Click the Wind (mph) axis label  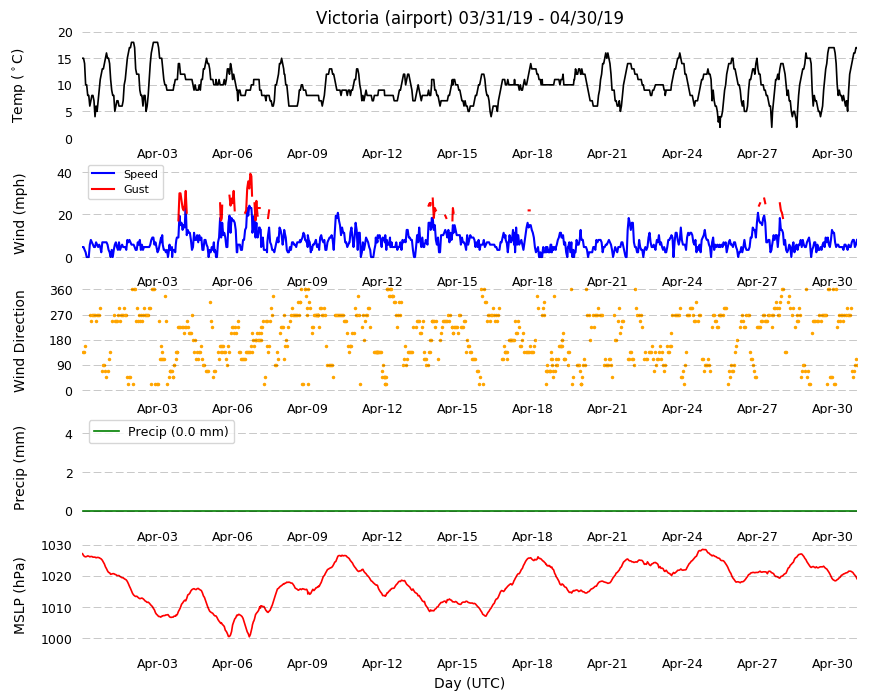tap(19, 214)
